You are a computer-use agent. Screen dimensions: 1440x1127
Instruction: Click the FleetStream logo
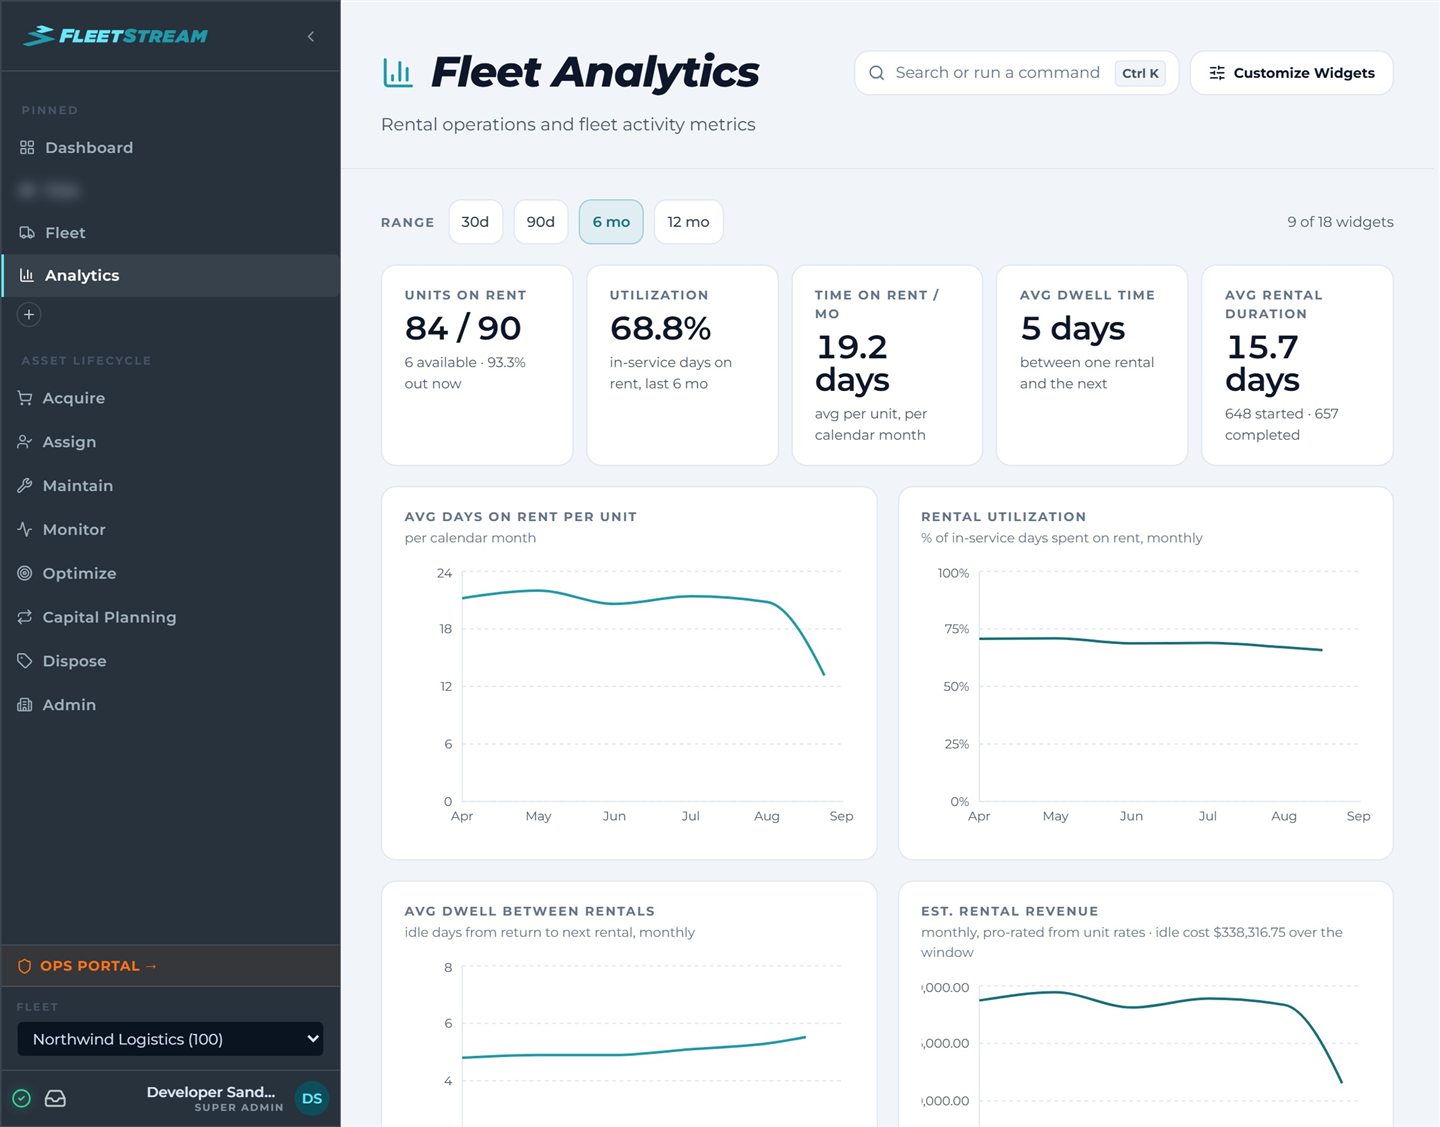[x=115, y=36]
